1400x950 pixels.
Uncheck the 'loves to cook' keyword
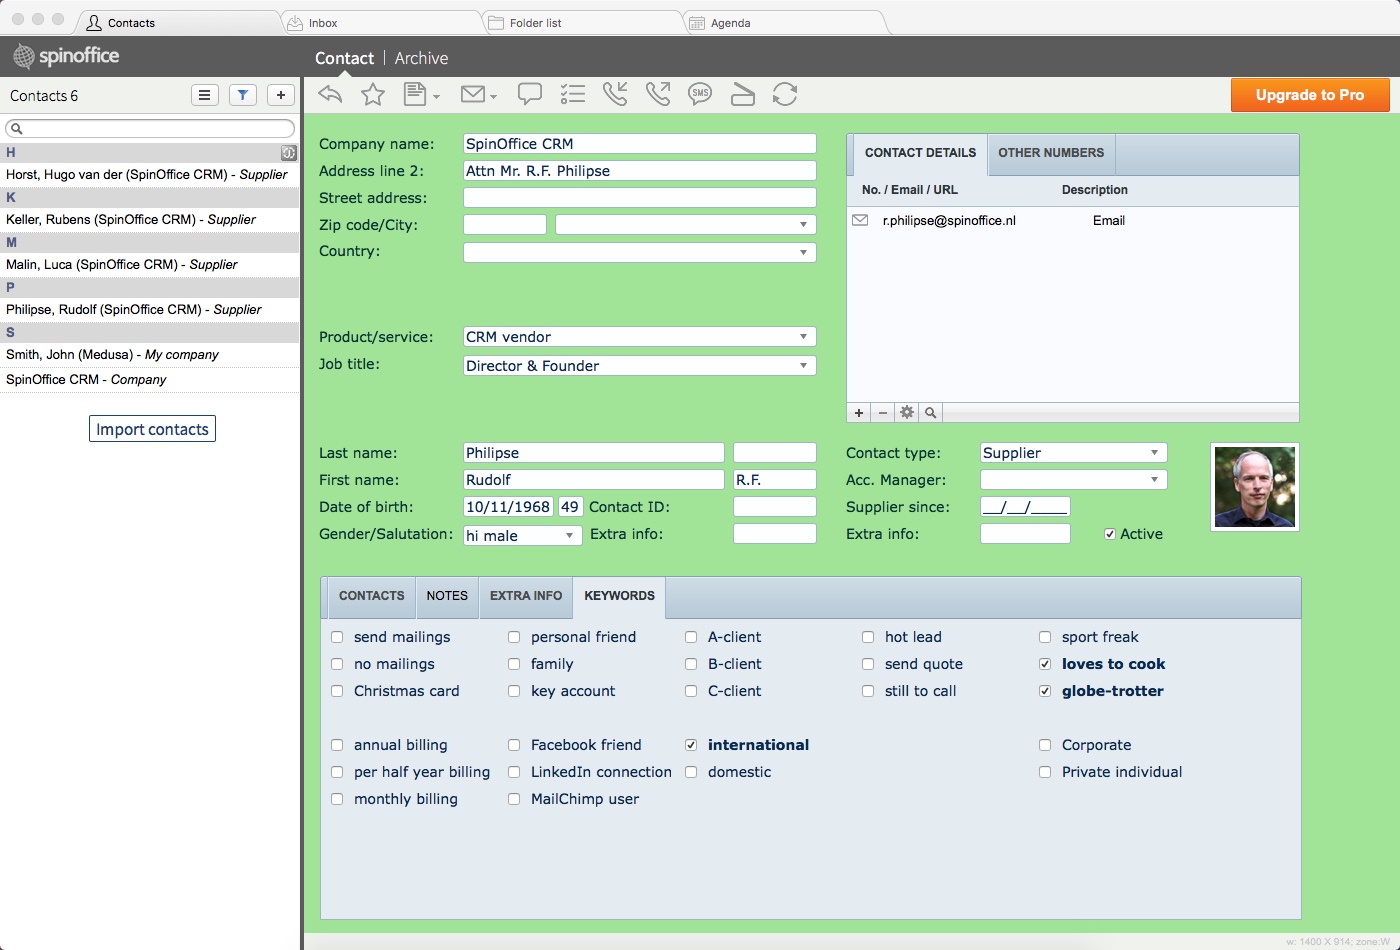(1045, 664)
